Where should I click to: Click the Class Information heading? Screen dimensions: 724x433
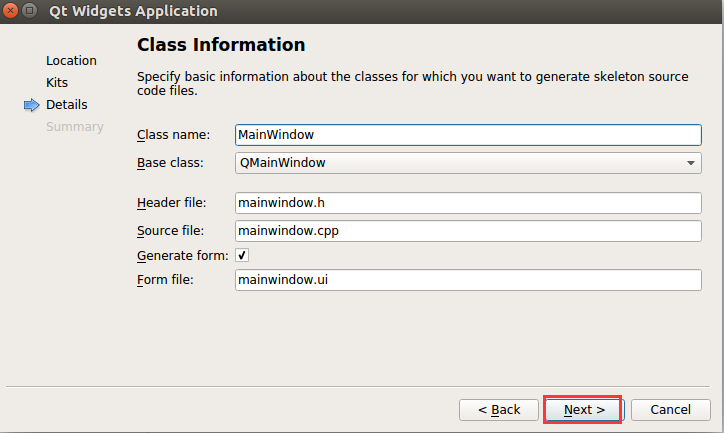point(221,45)
